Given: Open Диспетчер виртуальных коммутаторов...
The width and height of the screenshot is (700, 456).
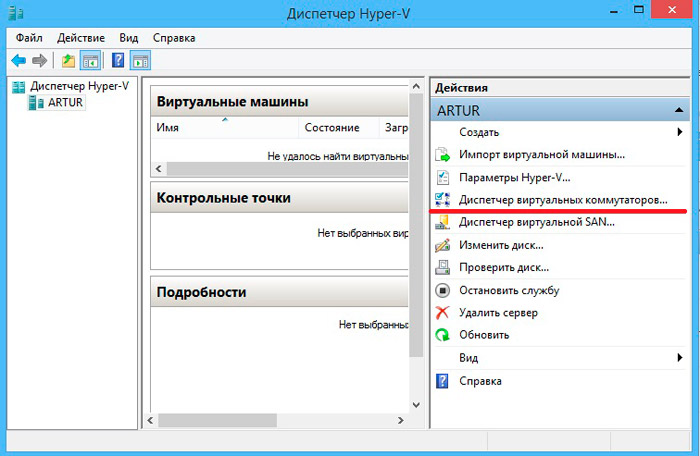Looking at the screenshot, I should pyautogui.click(x=563, y=200).
